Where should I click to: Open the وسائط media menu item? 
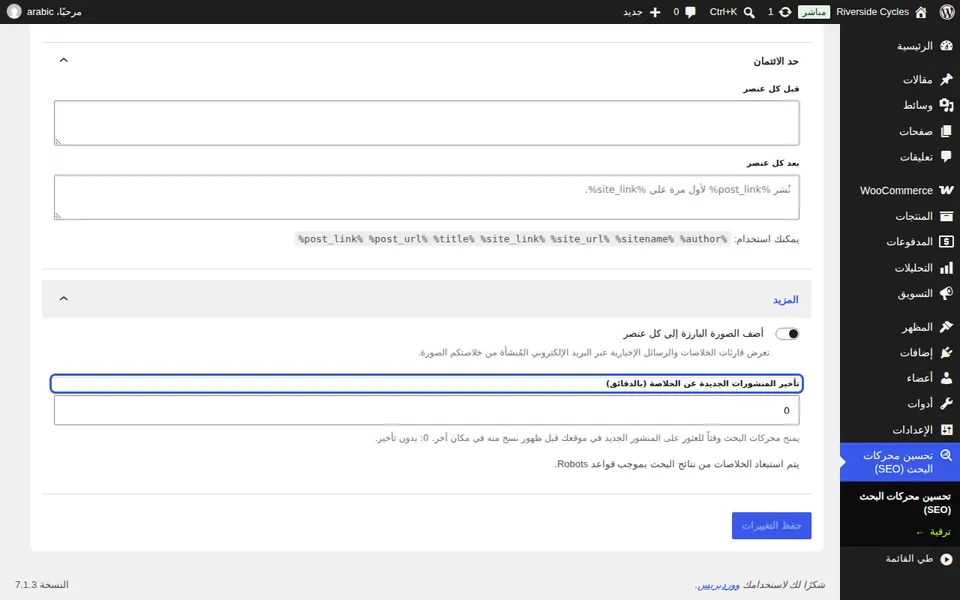click(900, 105)
